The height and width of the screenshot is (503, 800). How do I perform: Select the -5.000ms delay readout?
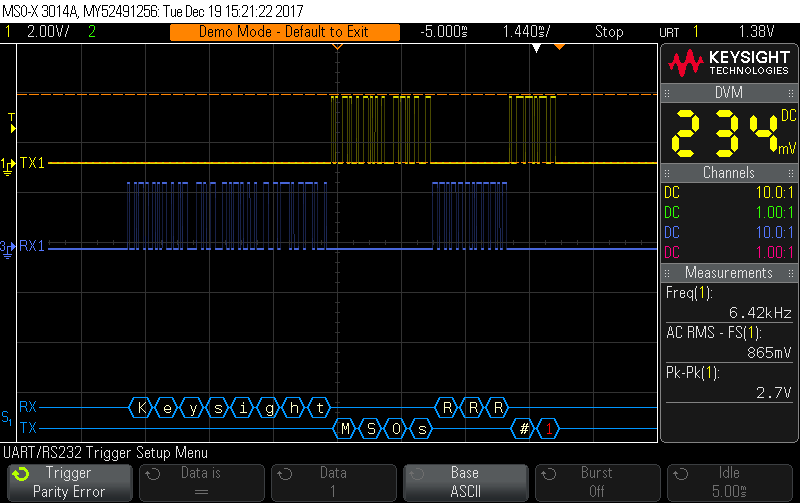444,32
